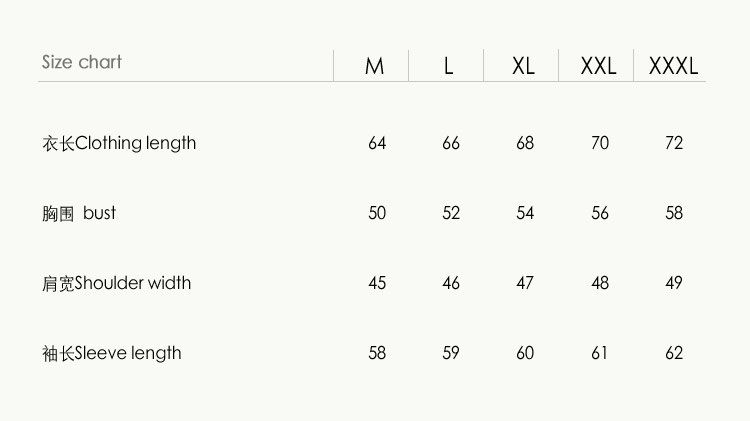The width and height of the screenshot is (750, 421).
Task: Click clothing length value 68 for XL
Action: coord(525,143)
